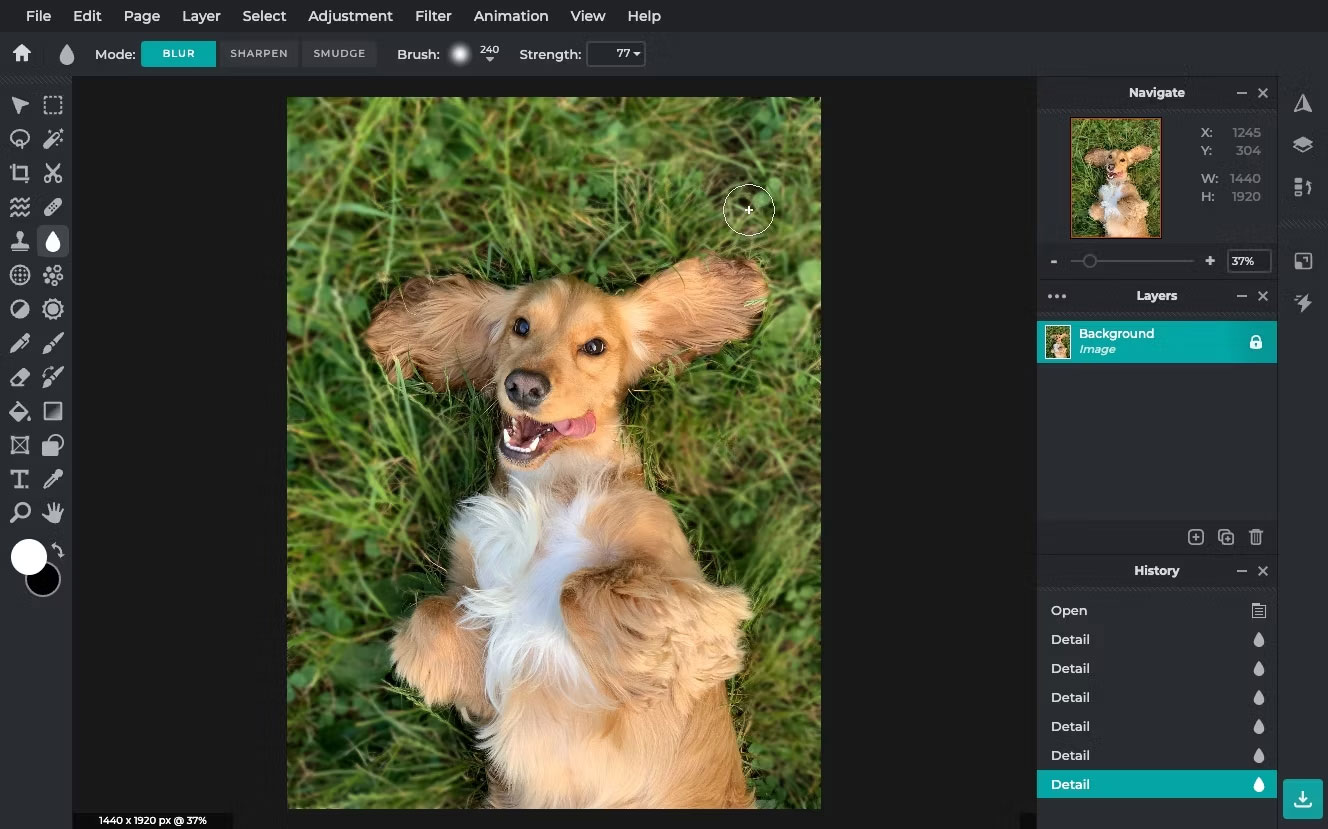The width and height of the screenshot is (1328, 829).
Task: Create a new layer
Action: pos(1196,537)
